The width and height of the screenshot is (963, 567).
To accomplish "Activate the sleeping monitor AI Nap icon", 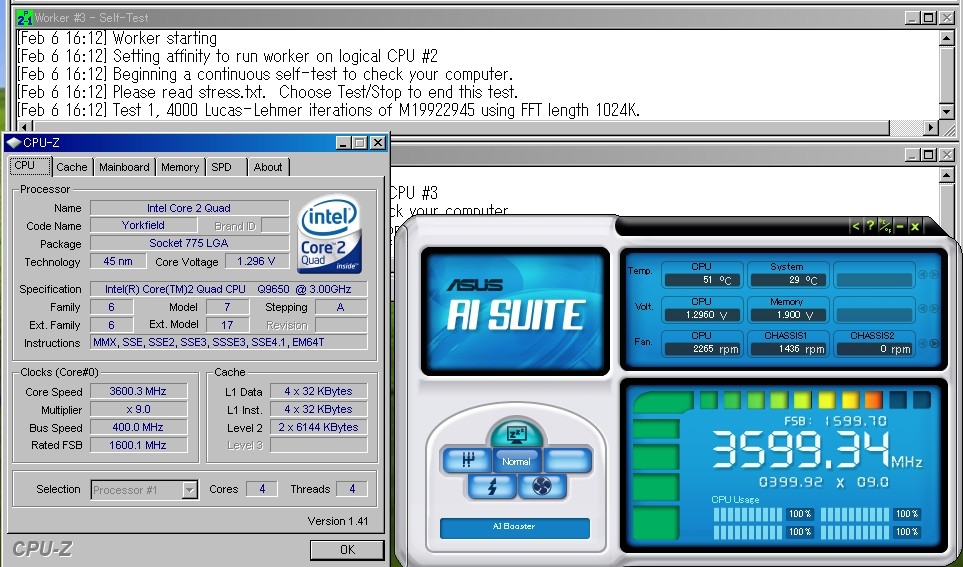I will coord(516,434).
